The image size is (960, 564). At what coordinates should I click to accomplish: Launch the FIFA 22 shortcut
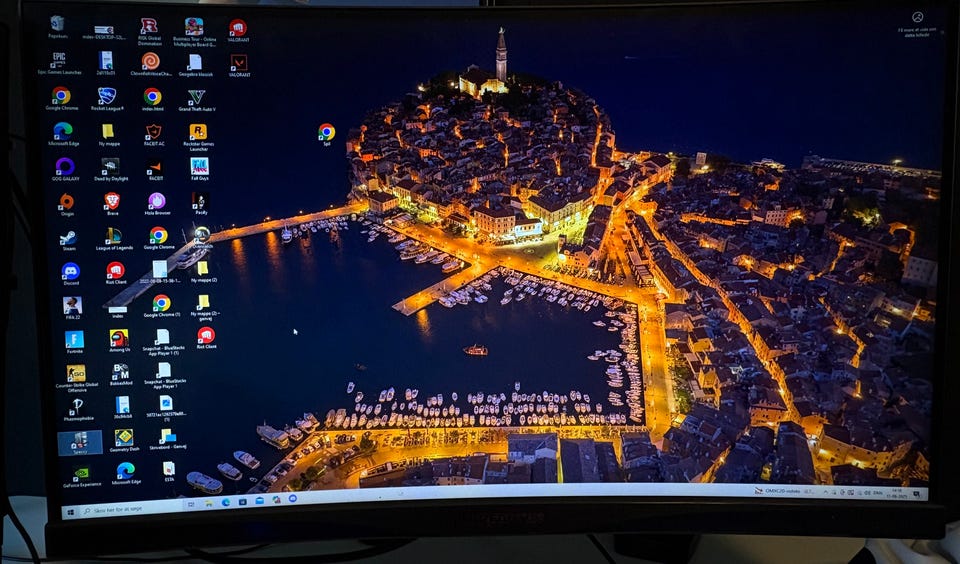point(72,308)
